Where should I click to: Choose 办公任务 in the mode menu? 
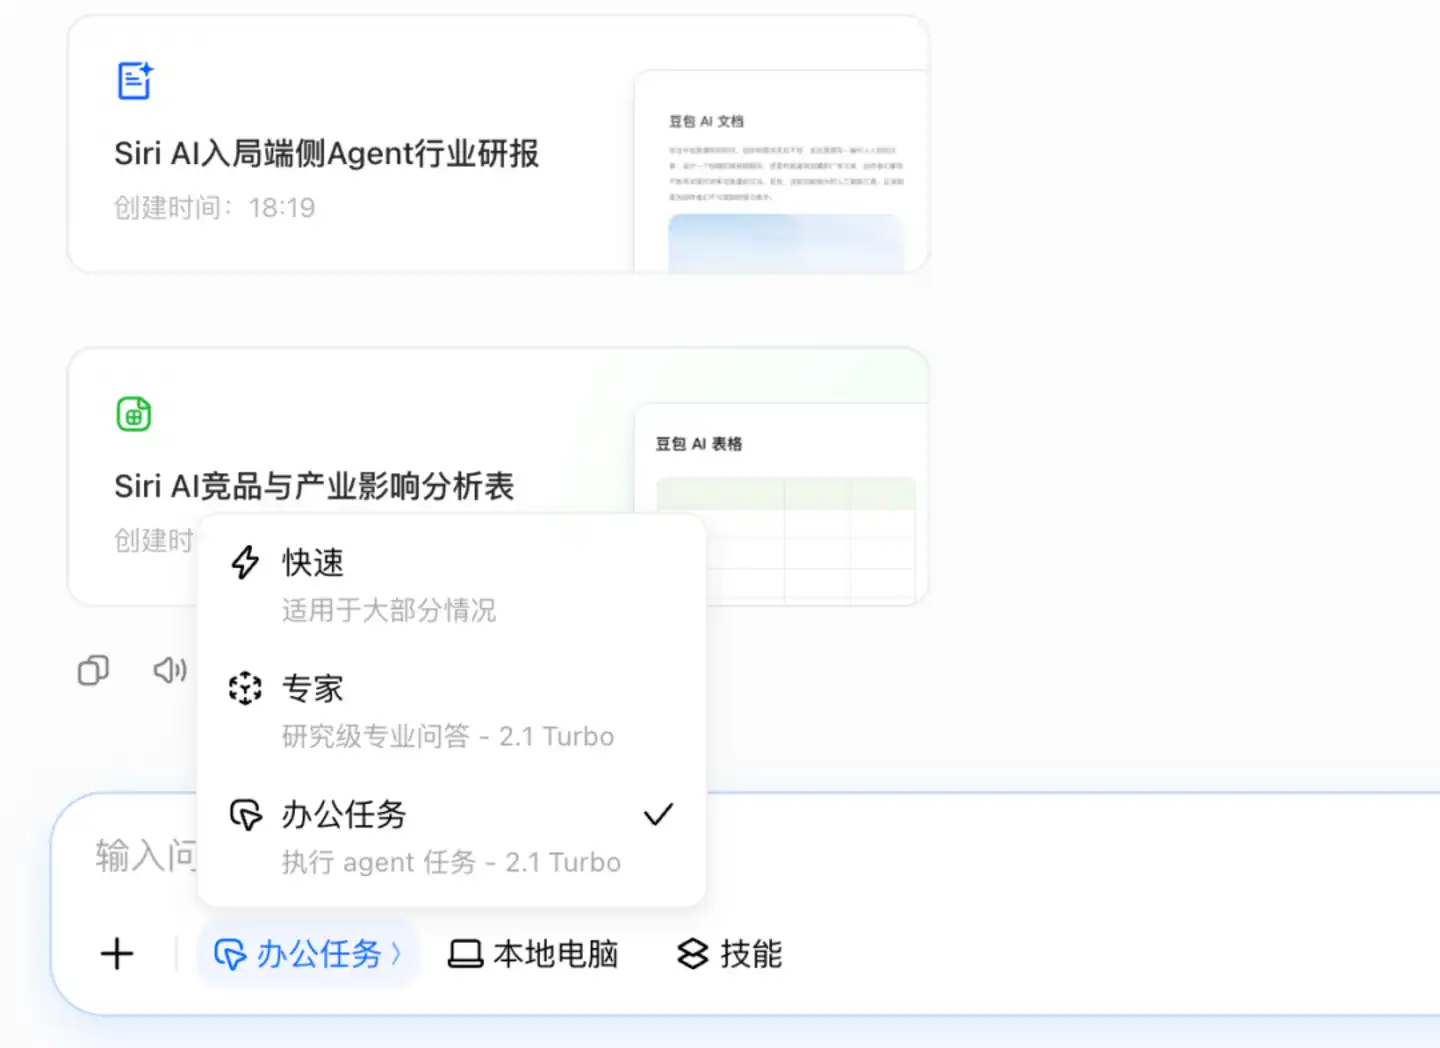[x=452, y=837]
